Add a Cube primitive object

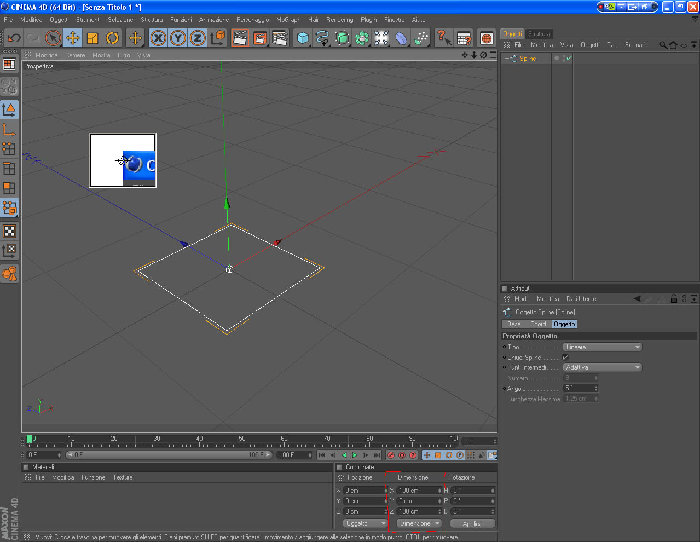point(303,38)
